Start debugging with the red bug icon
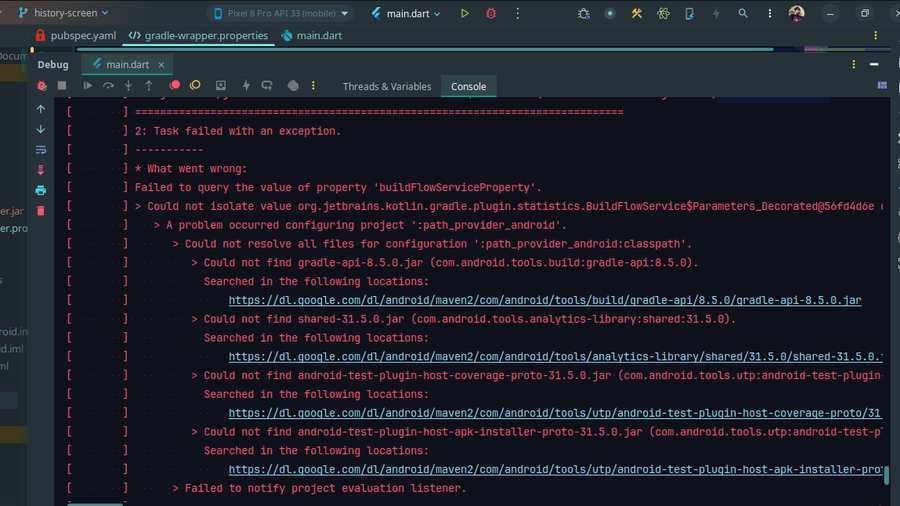The image size is (900, 506). [x=491, y=13]
